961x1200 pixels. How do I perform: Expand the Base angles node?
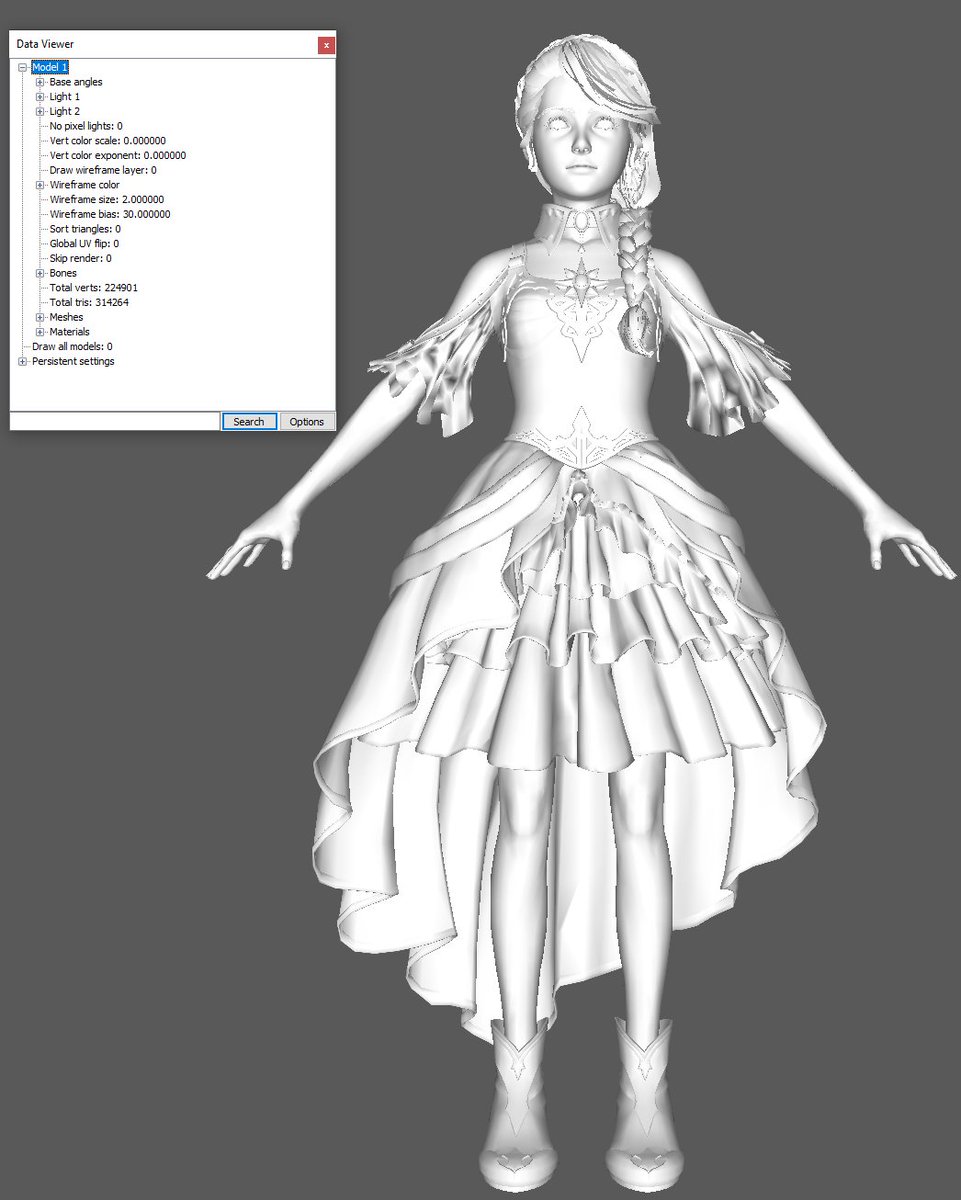point(40,82)
